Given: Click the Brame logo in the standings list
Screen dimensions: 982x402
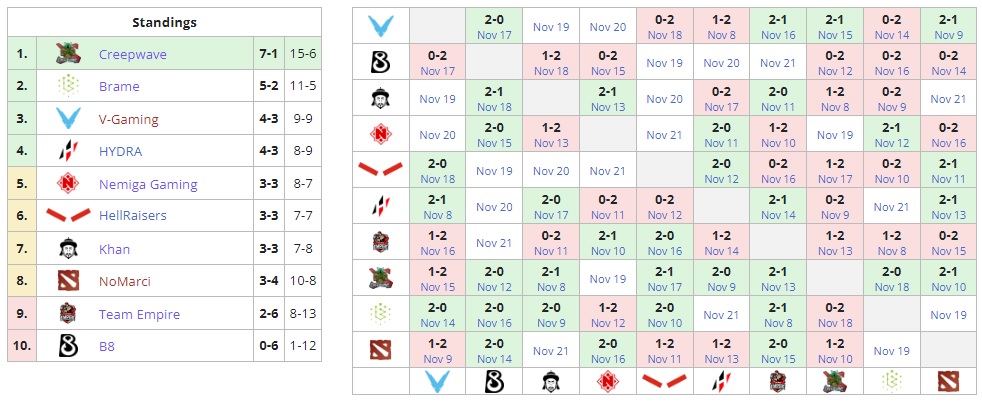Looking at the screenshot, I should pyautogui.click(x=68, y=87).
